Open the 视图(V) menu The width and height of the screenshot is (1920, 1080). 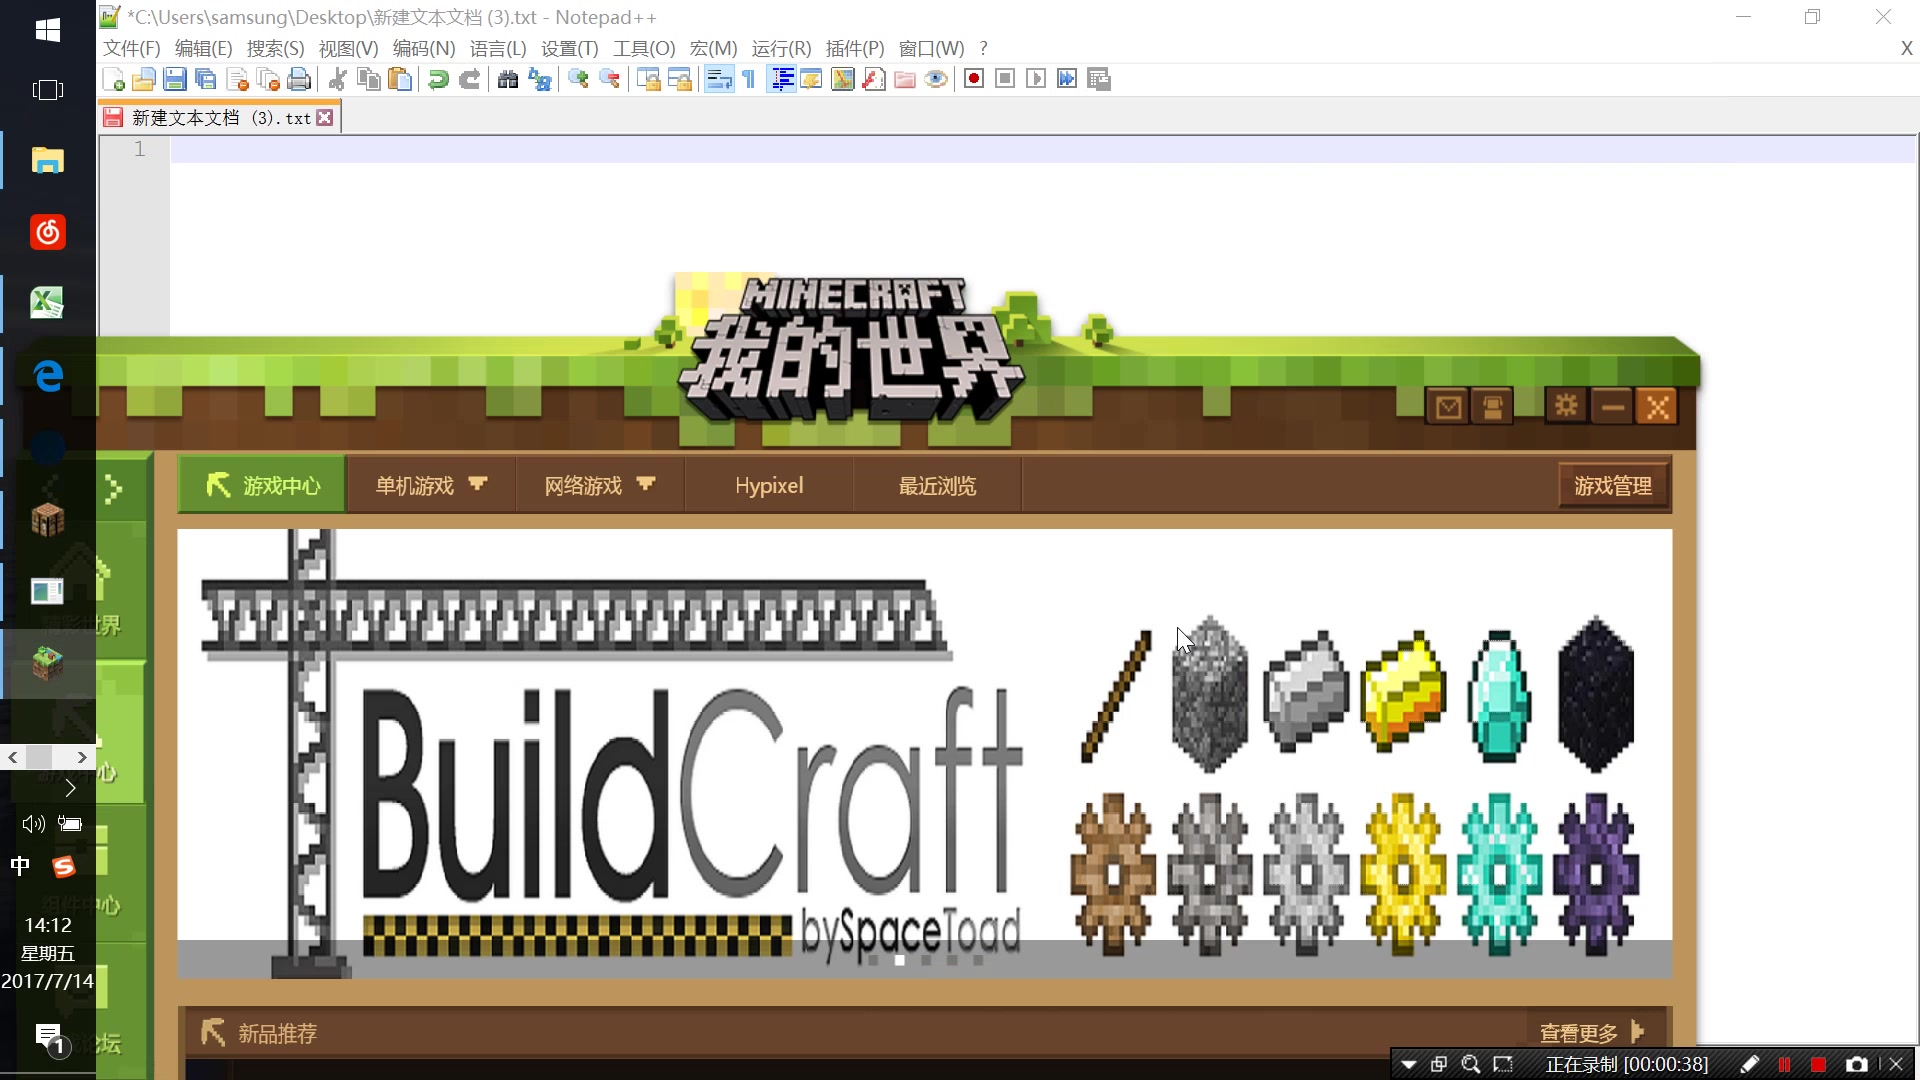coord(348,48)
